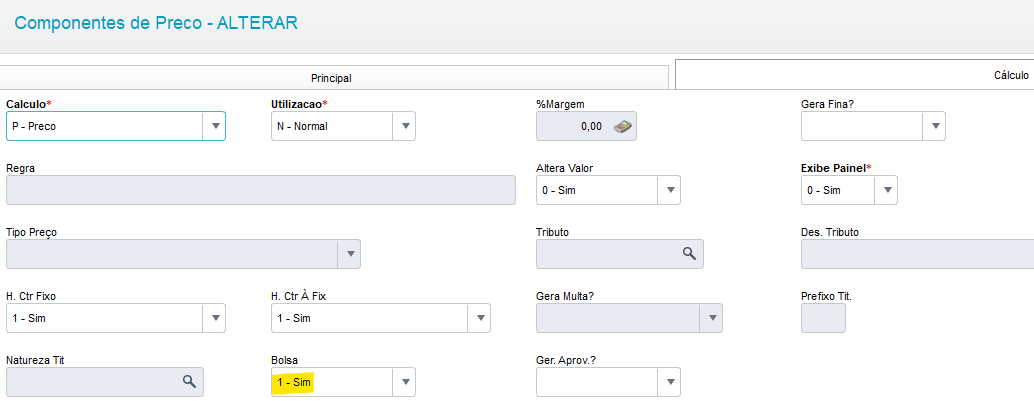The width and height of the screenshot is (1034, 401).
Task: Select the 'P - Preco' value text
Action: click(x=34, y=126)
